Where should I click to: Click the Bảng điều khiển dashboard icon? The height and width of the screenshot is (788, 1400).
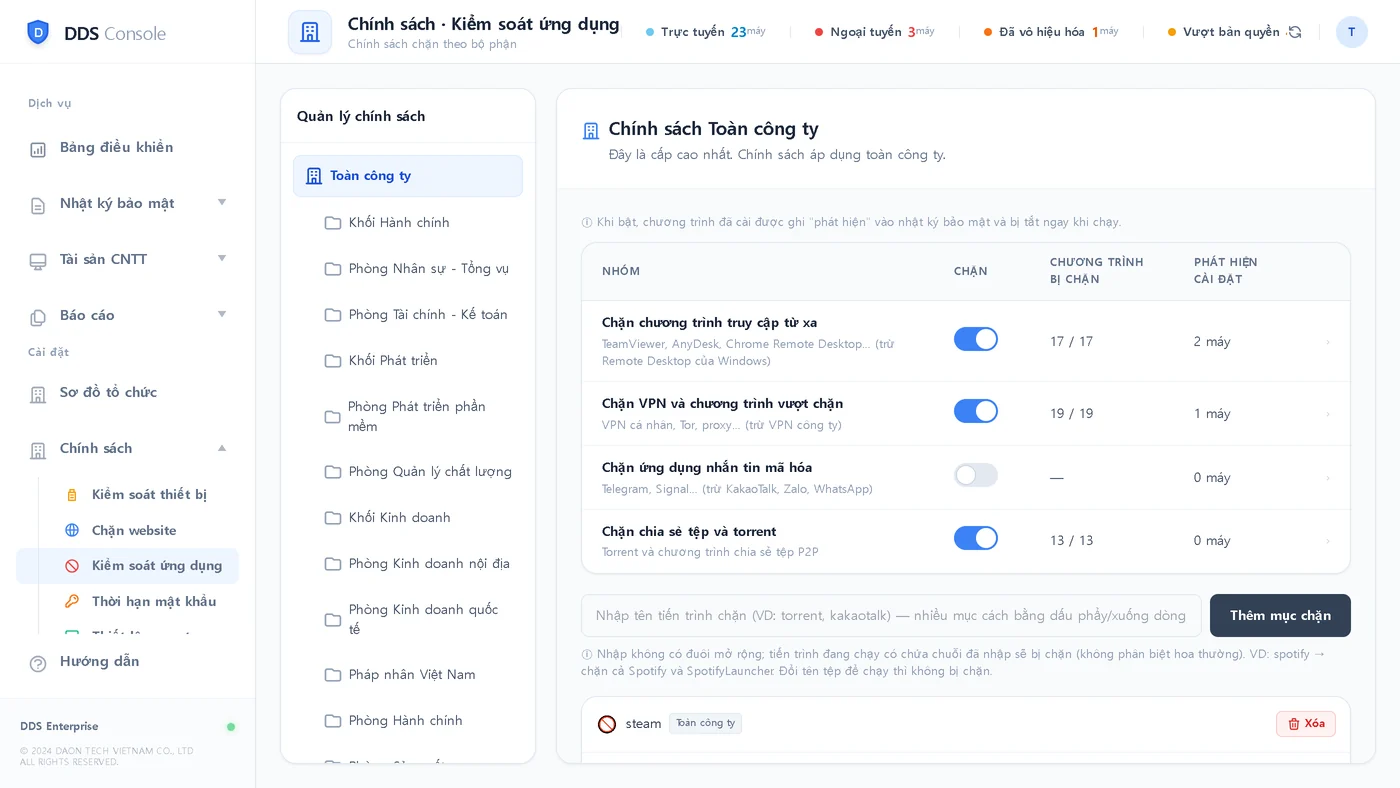tap(38, 149)
